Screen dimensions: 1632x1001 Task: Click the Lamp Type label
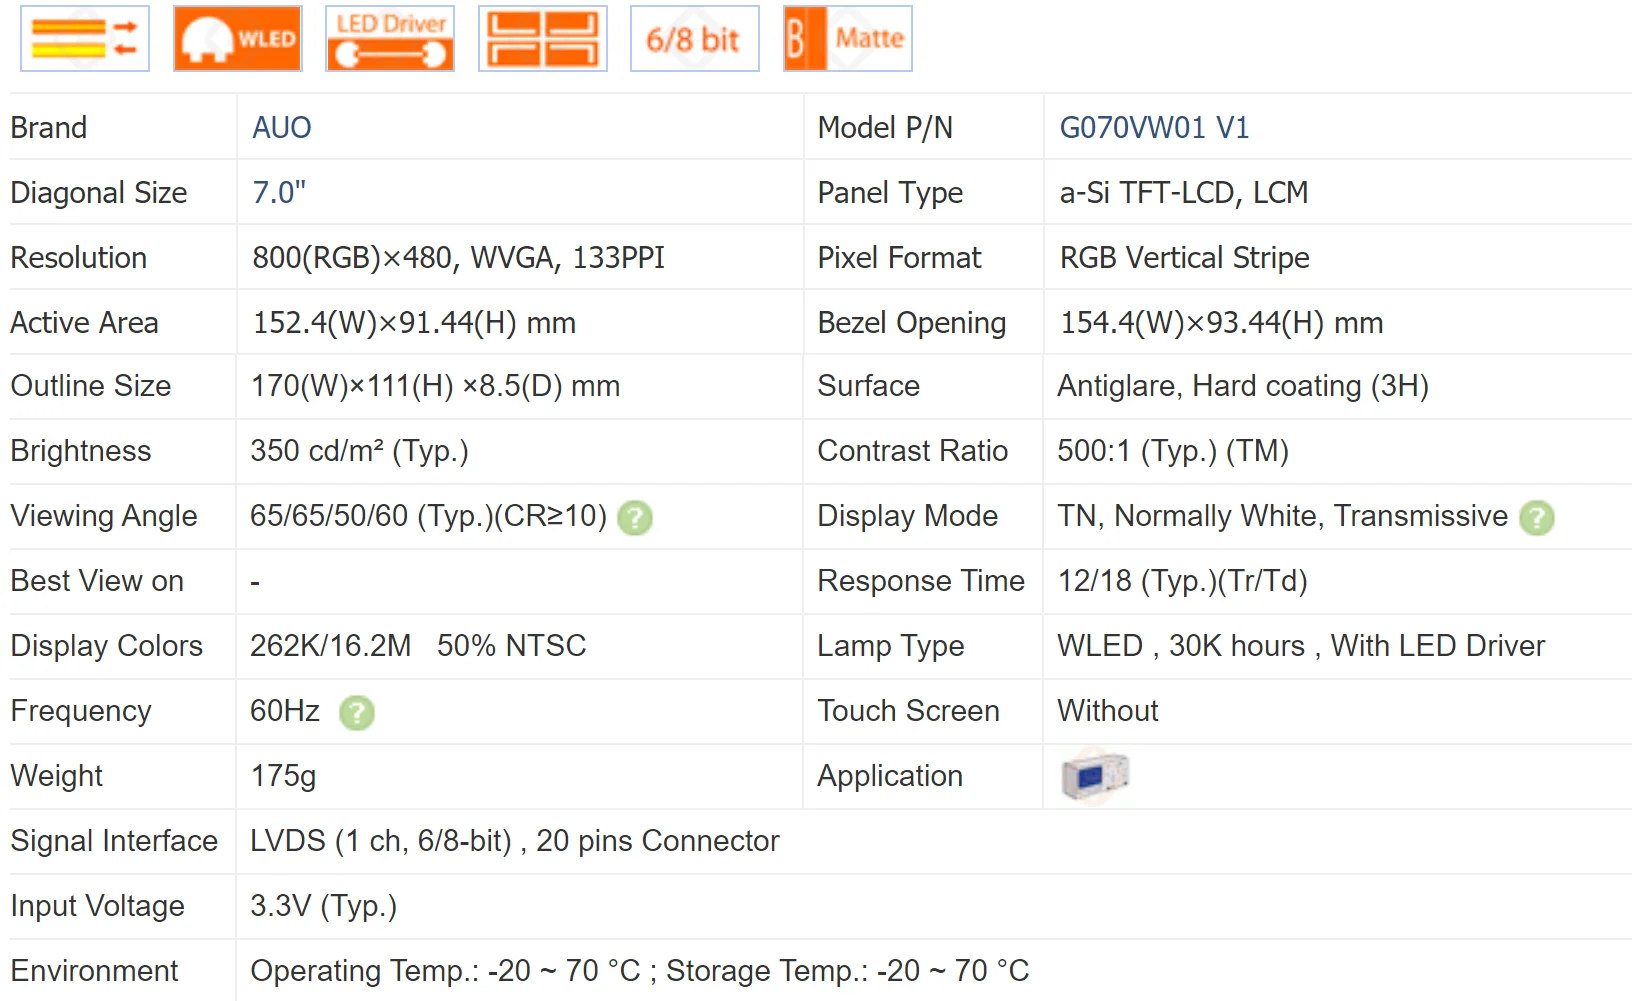(x=890, y=646)
